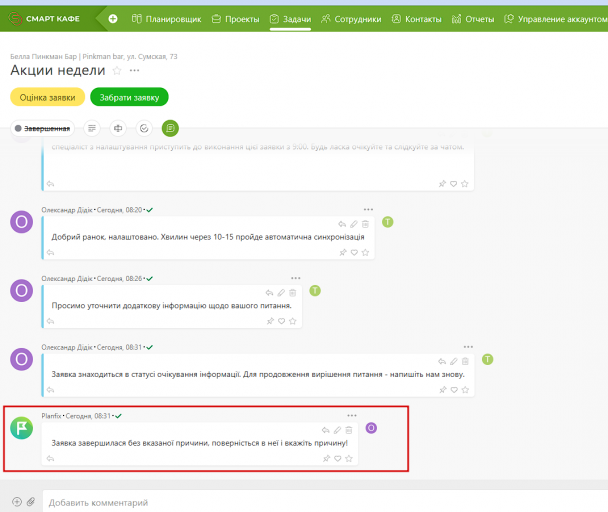Image resolution: width=608 pixels, height=512 pixels.
Task: Like the Planfix comment with heart
Action: click(x=338, y=458)
